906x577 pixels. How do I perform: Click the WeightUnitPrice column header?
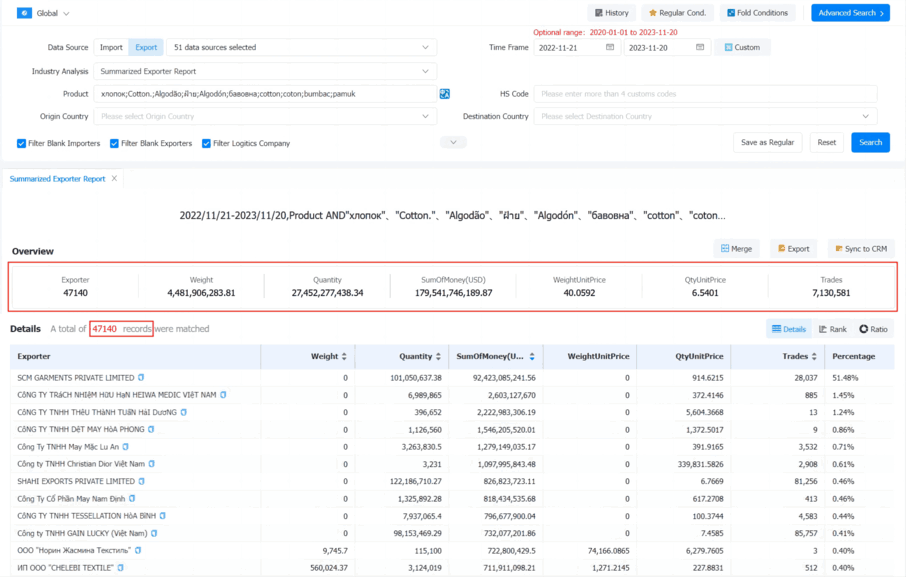[598, 356]
